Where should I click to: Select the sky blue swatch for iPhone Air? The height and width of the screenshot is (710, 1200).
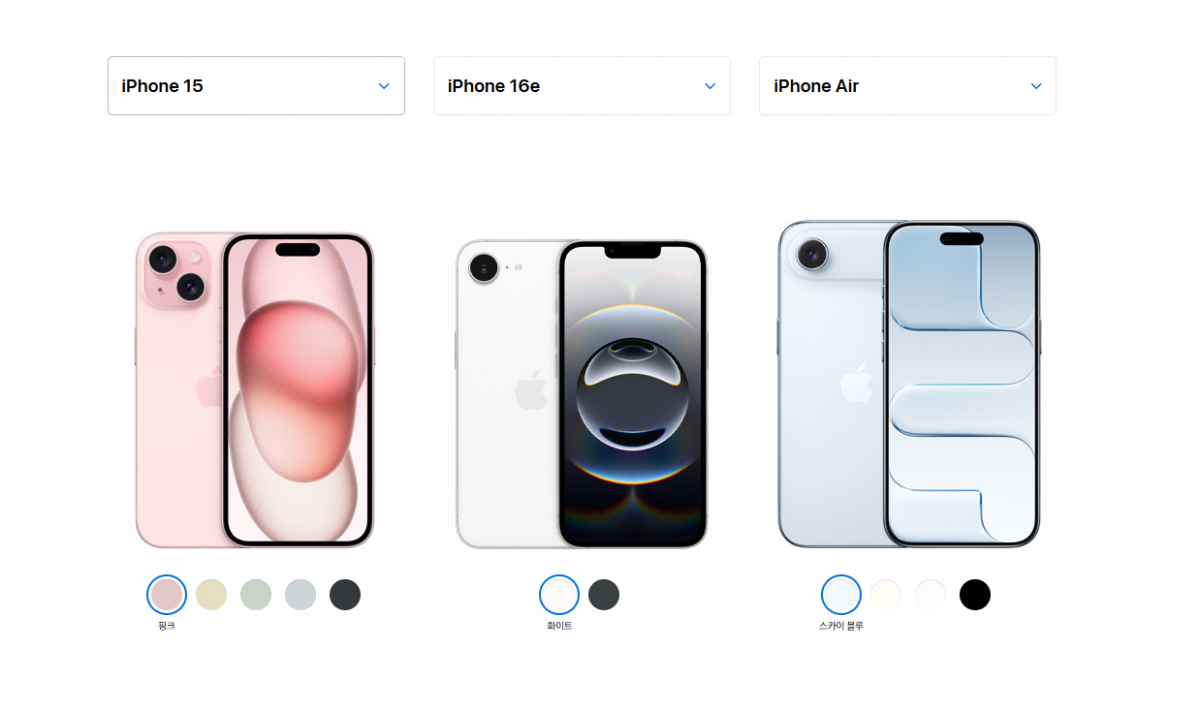point(841,595)
